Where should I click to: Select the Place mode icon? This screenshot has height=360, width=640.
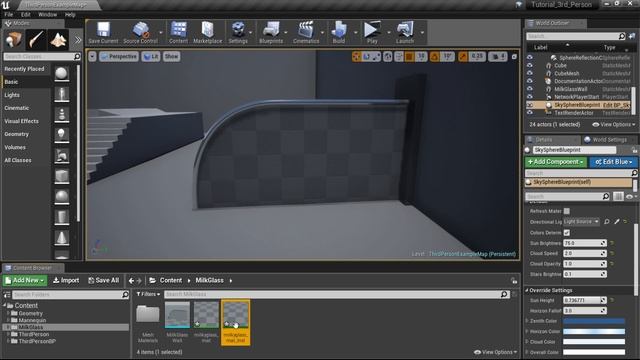click(13, 40)
